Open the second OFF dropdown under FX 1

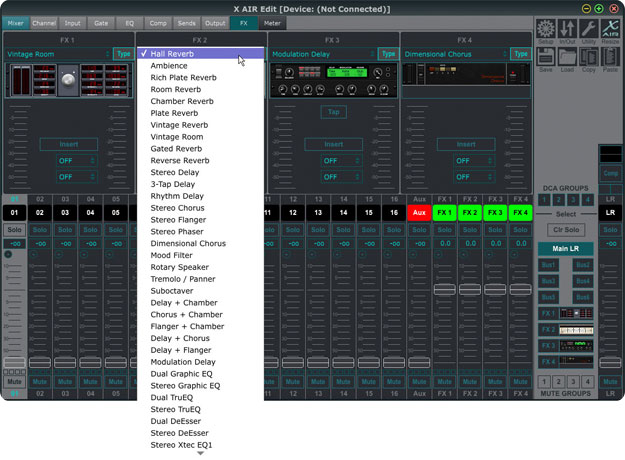pos(76,177)
